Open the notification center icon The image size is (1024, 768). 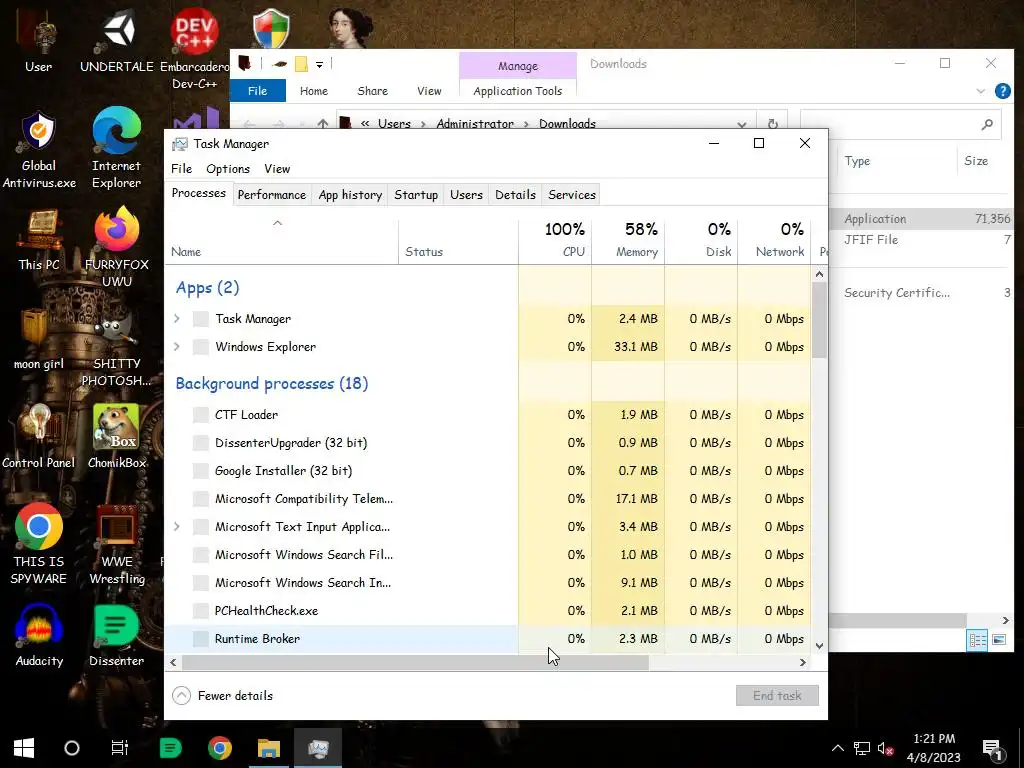pos(993,748)
